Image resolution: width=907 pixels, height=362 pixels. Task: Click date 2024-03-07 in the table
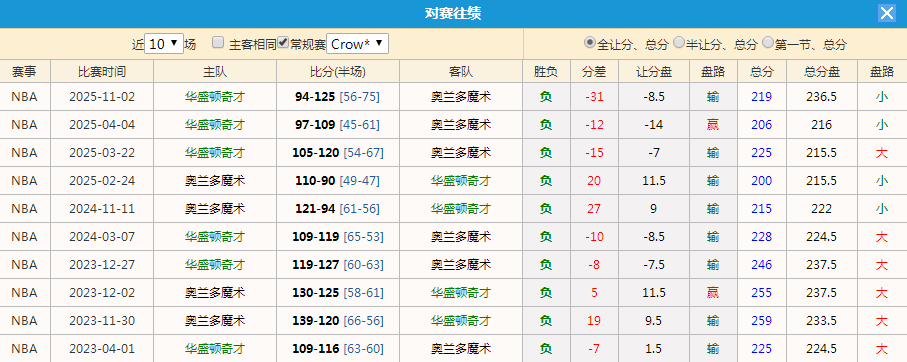click(x=102, y=237)
